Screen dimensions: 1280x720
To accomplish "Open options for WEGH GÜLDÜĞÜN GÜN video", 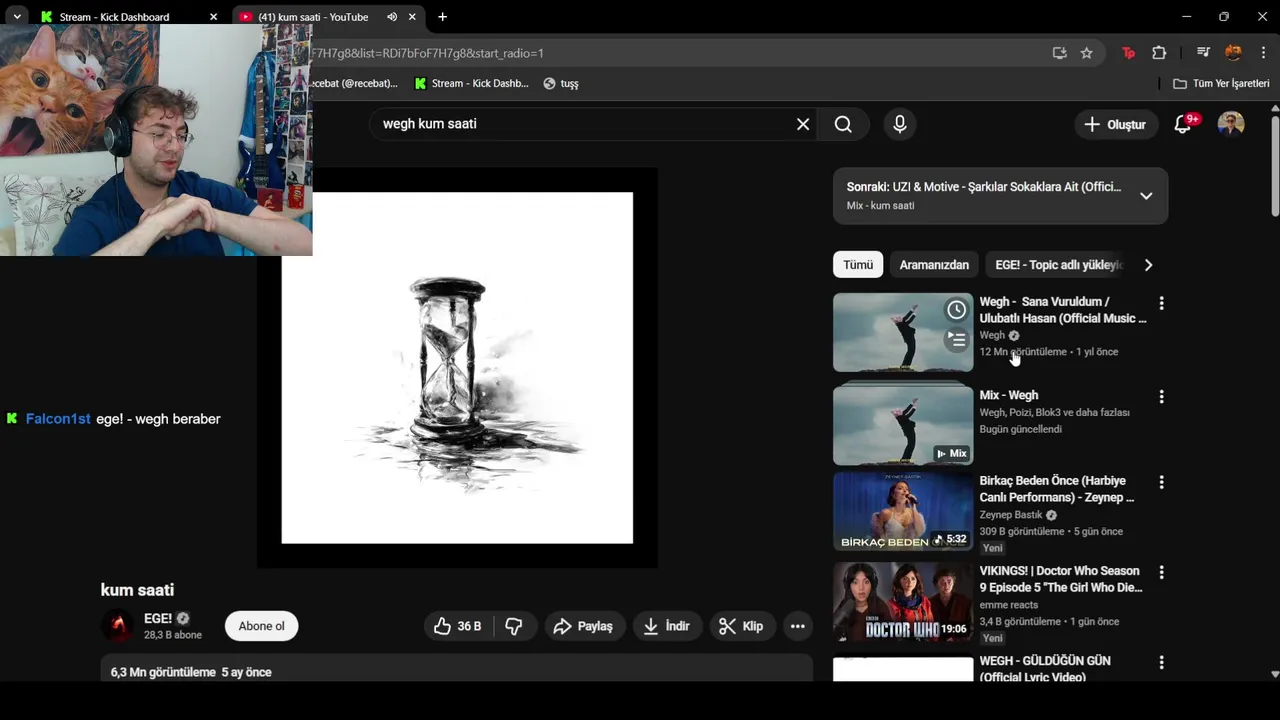I will [x=1161, y=663].
